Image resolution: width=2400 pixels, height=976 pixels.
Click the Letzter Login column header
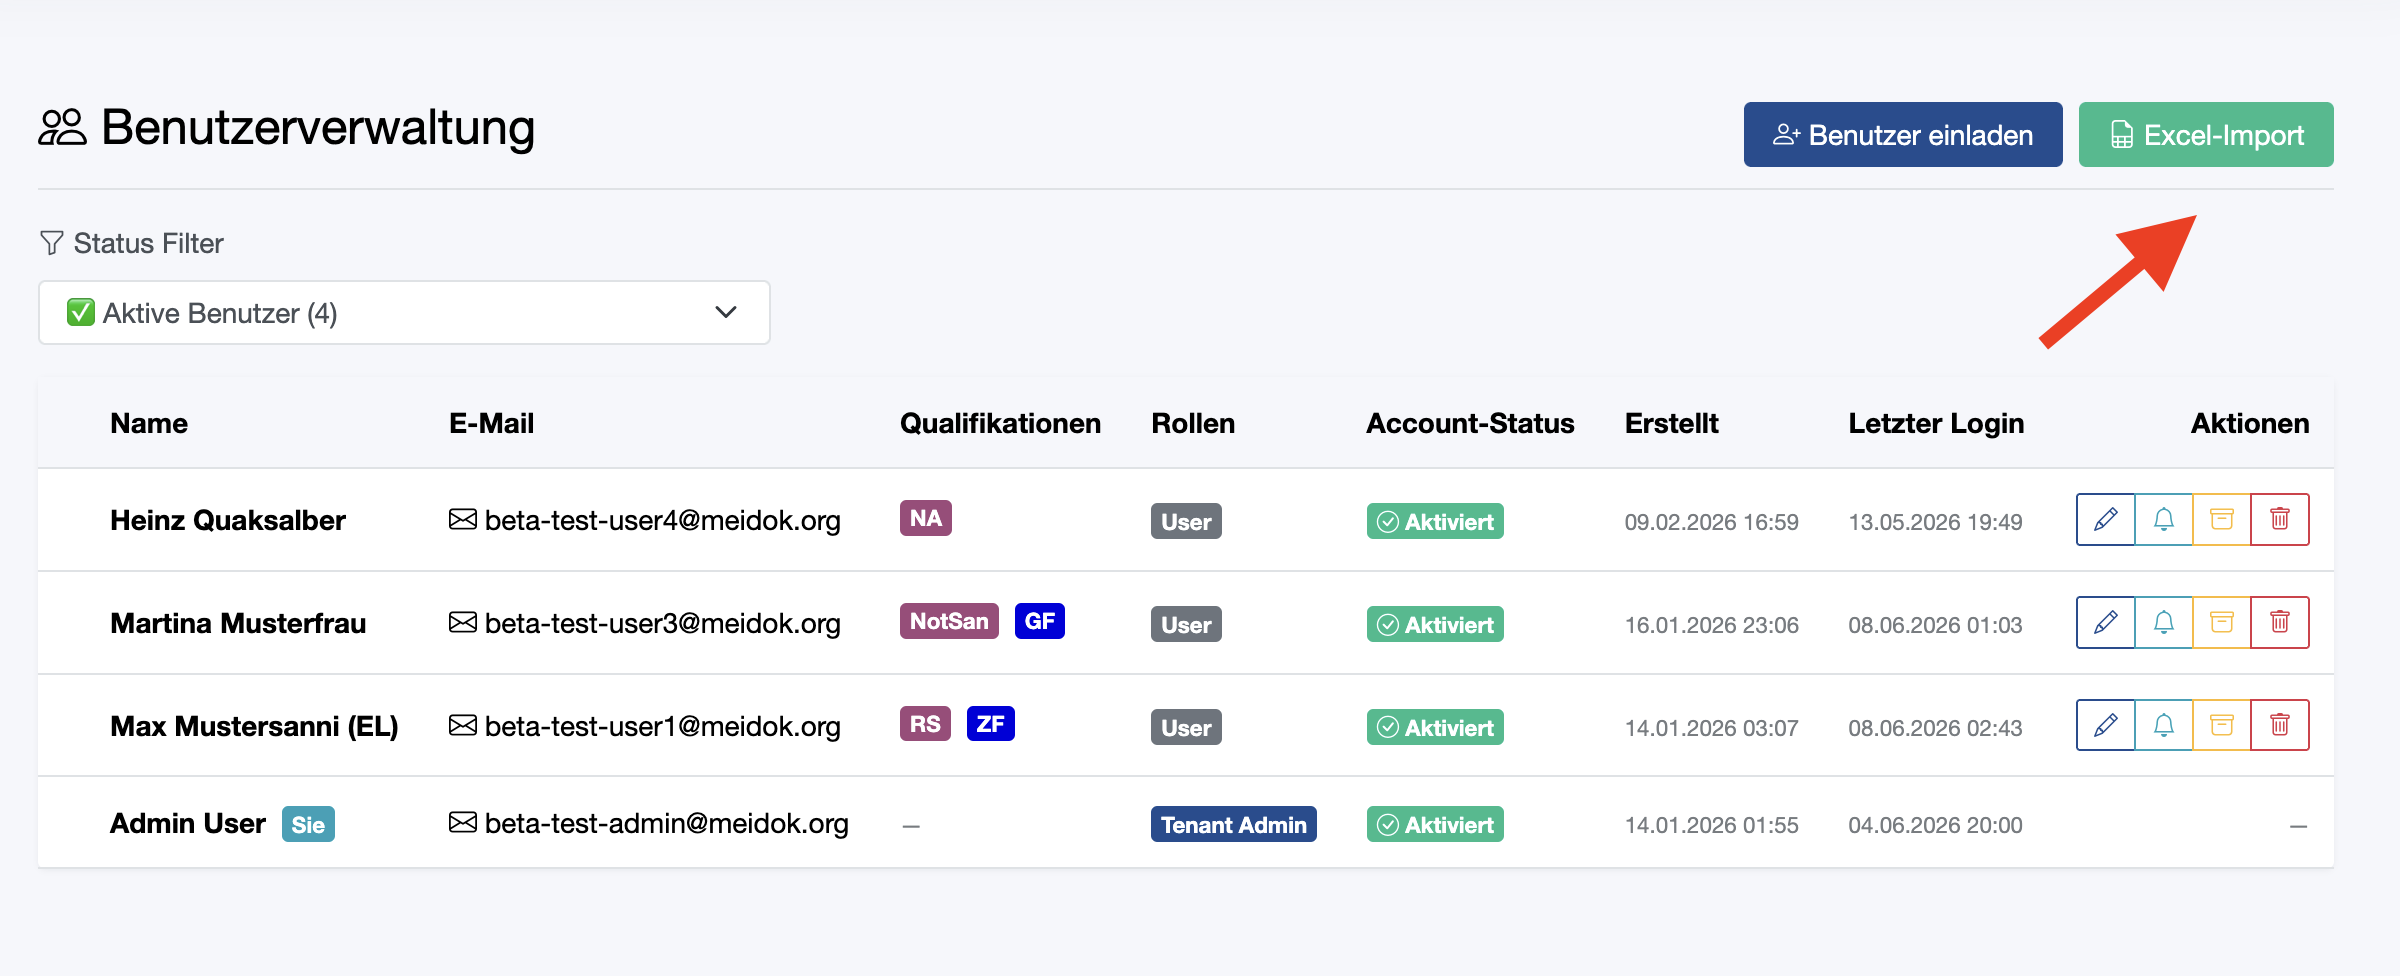pyautogui.click(x=1936, y=423)
